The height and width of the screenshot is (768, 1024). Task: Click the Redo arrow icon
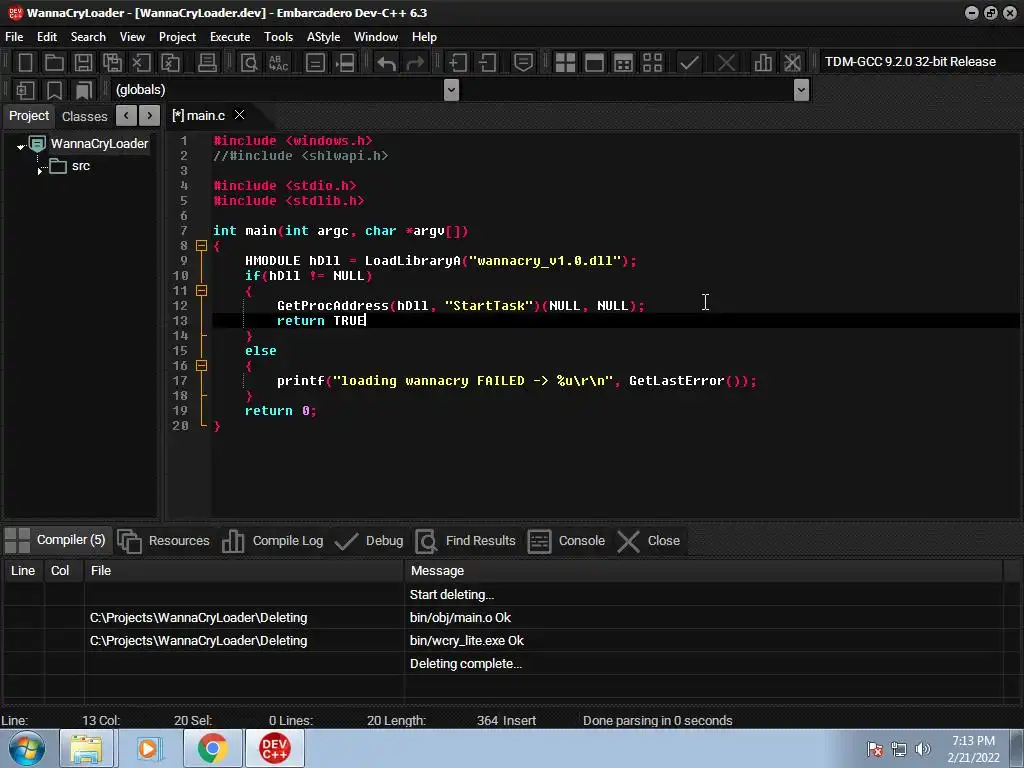[x=415, y=62]
